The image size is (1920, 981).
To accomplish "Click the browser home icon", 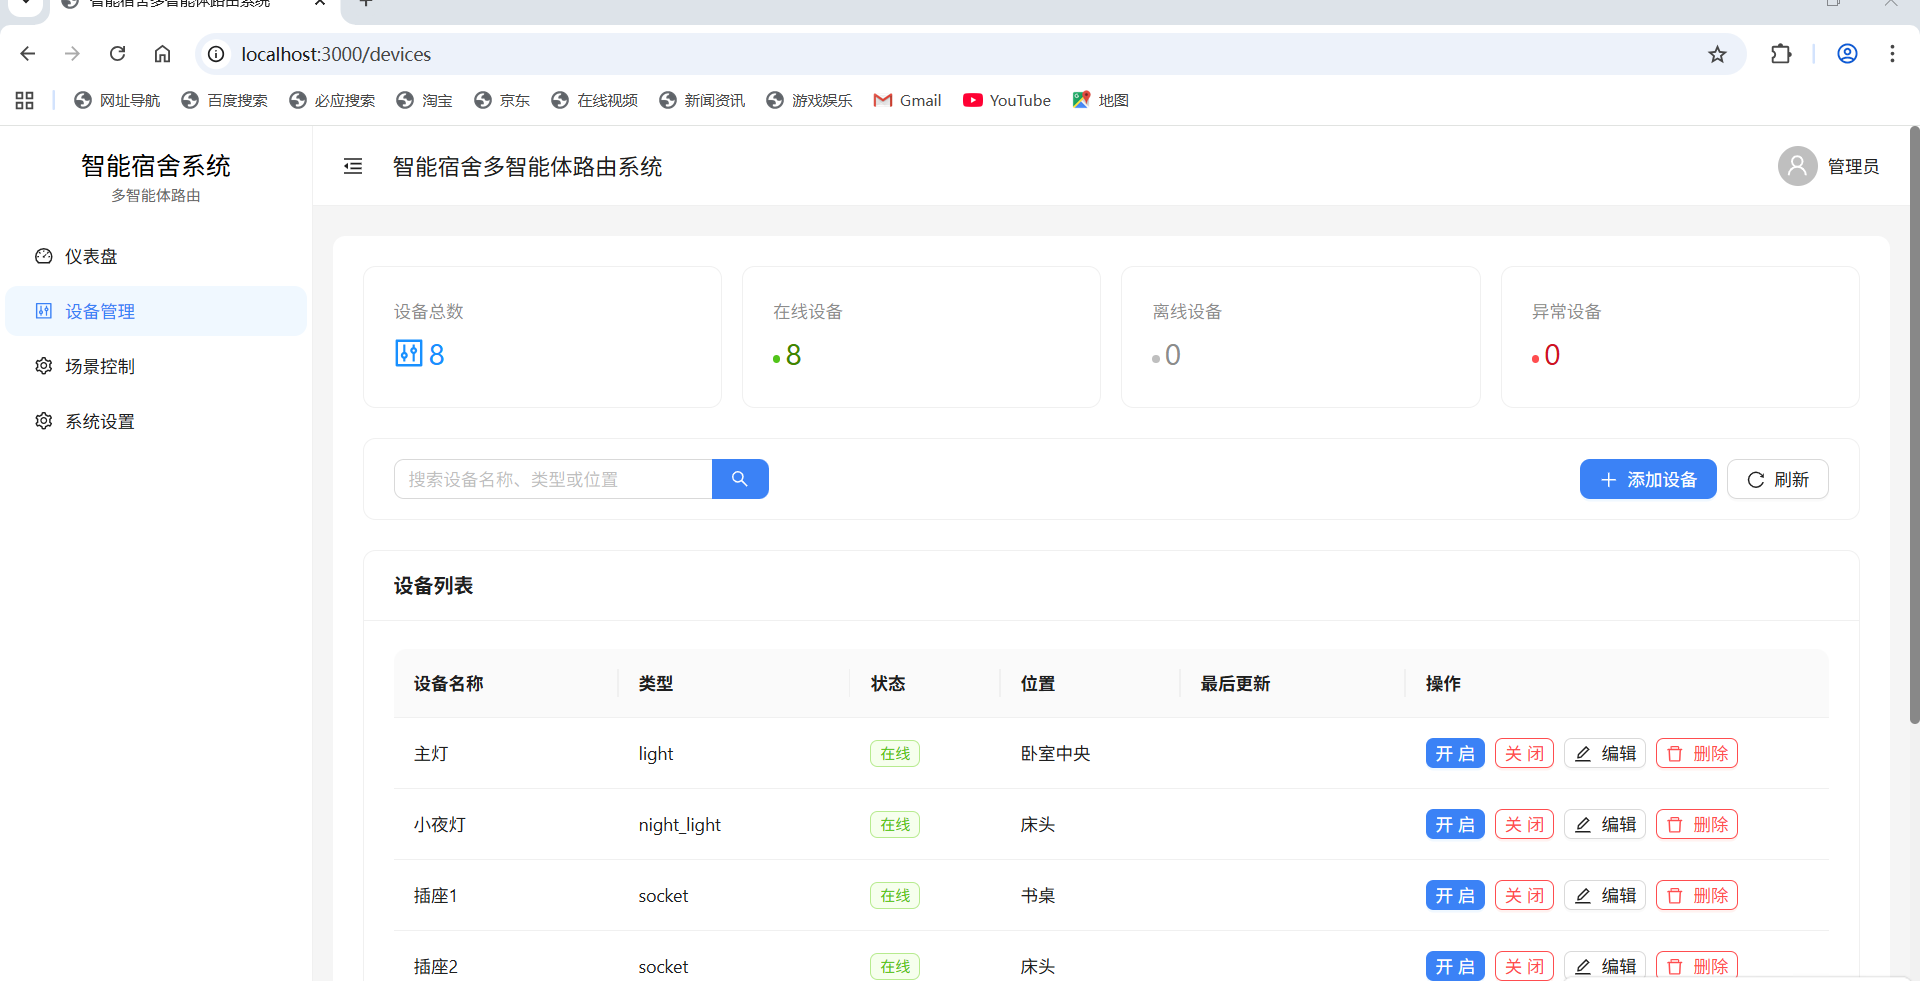I will [163, 54].
